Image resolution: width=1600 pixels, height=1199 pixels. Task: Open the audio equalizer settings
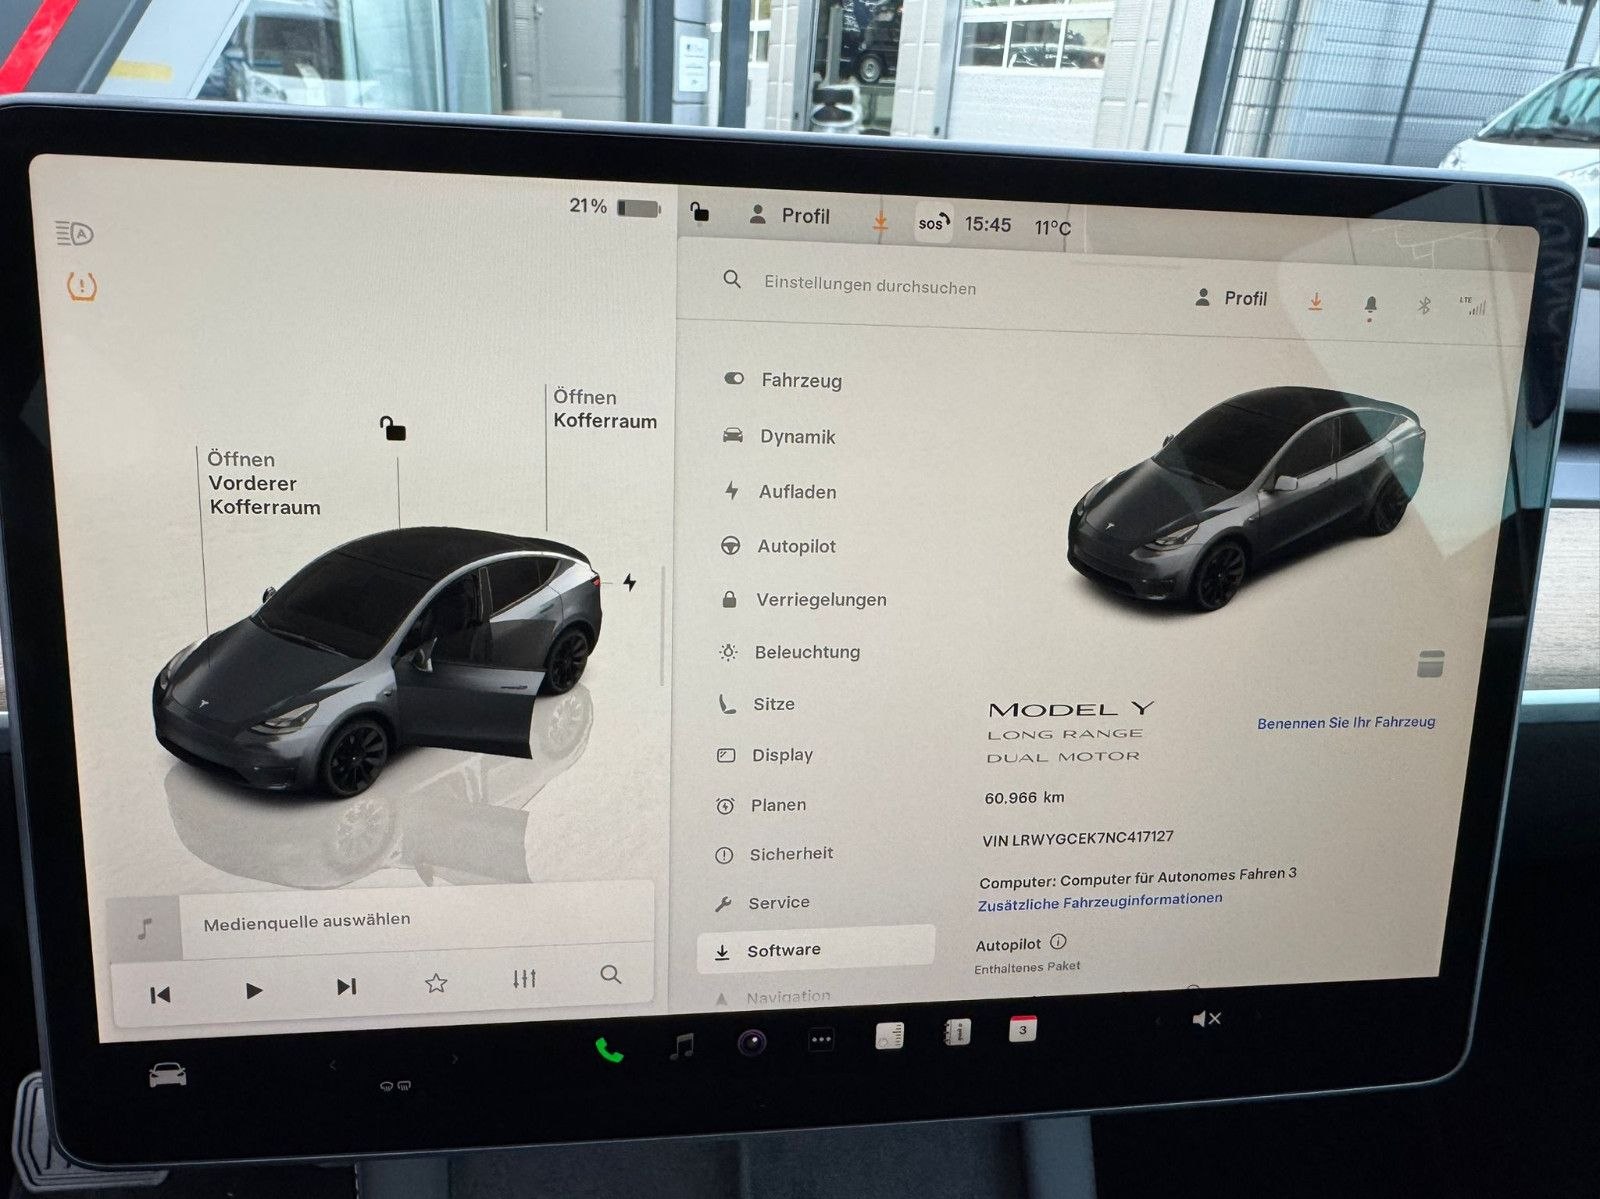524,979
